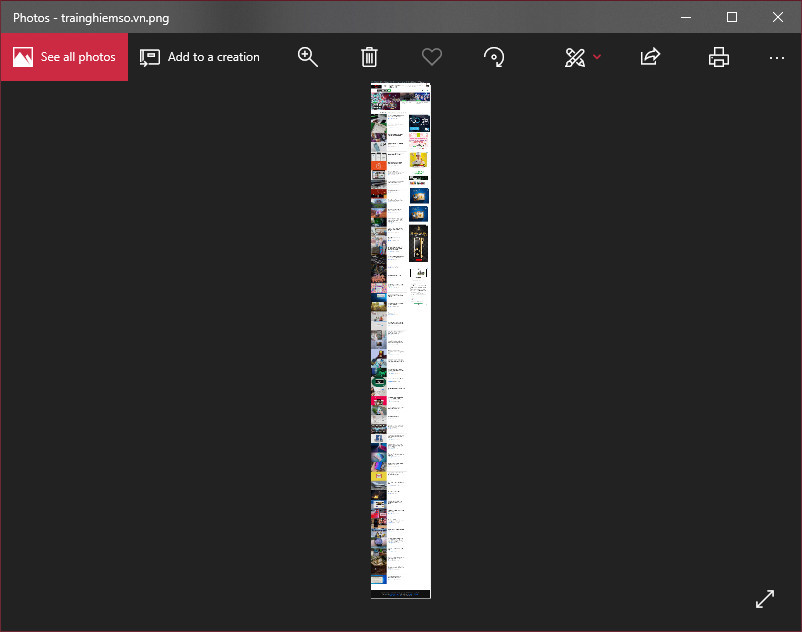The height and width of the screenshot is (632, 802).
Task: Delete the photo with the trash icon
Action: click(369, 57)
